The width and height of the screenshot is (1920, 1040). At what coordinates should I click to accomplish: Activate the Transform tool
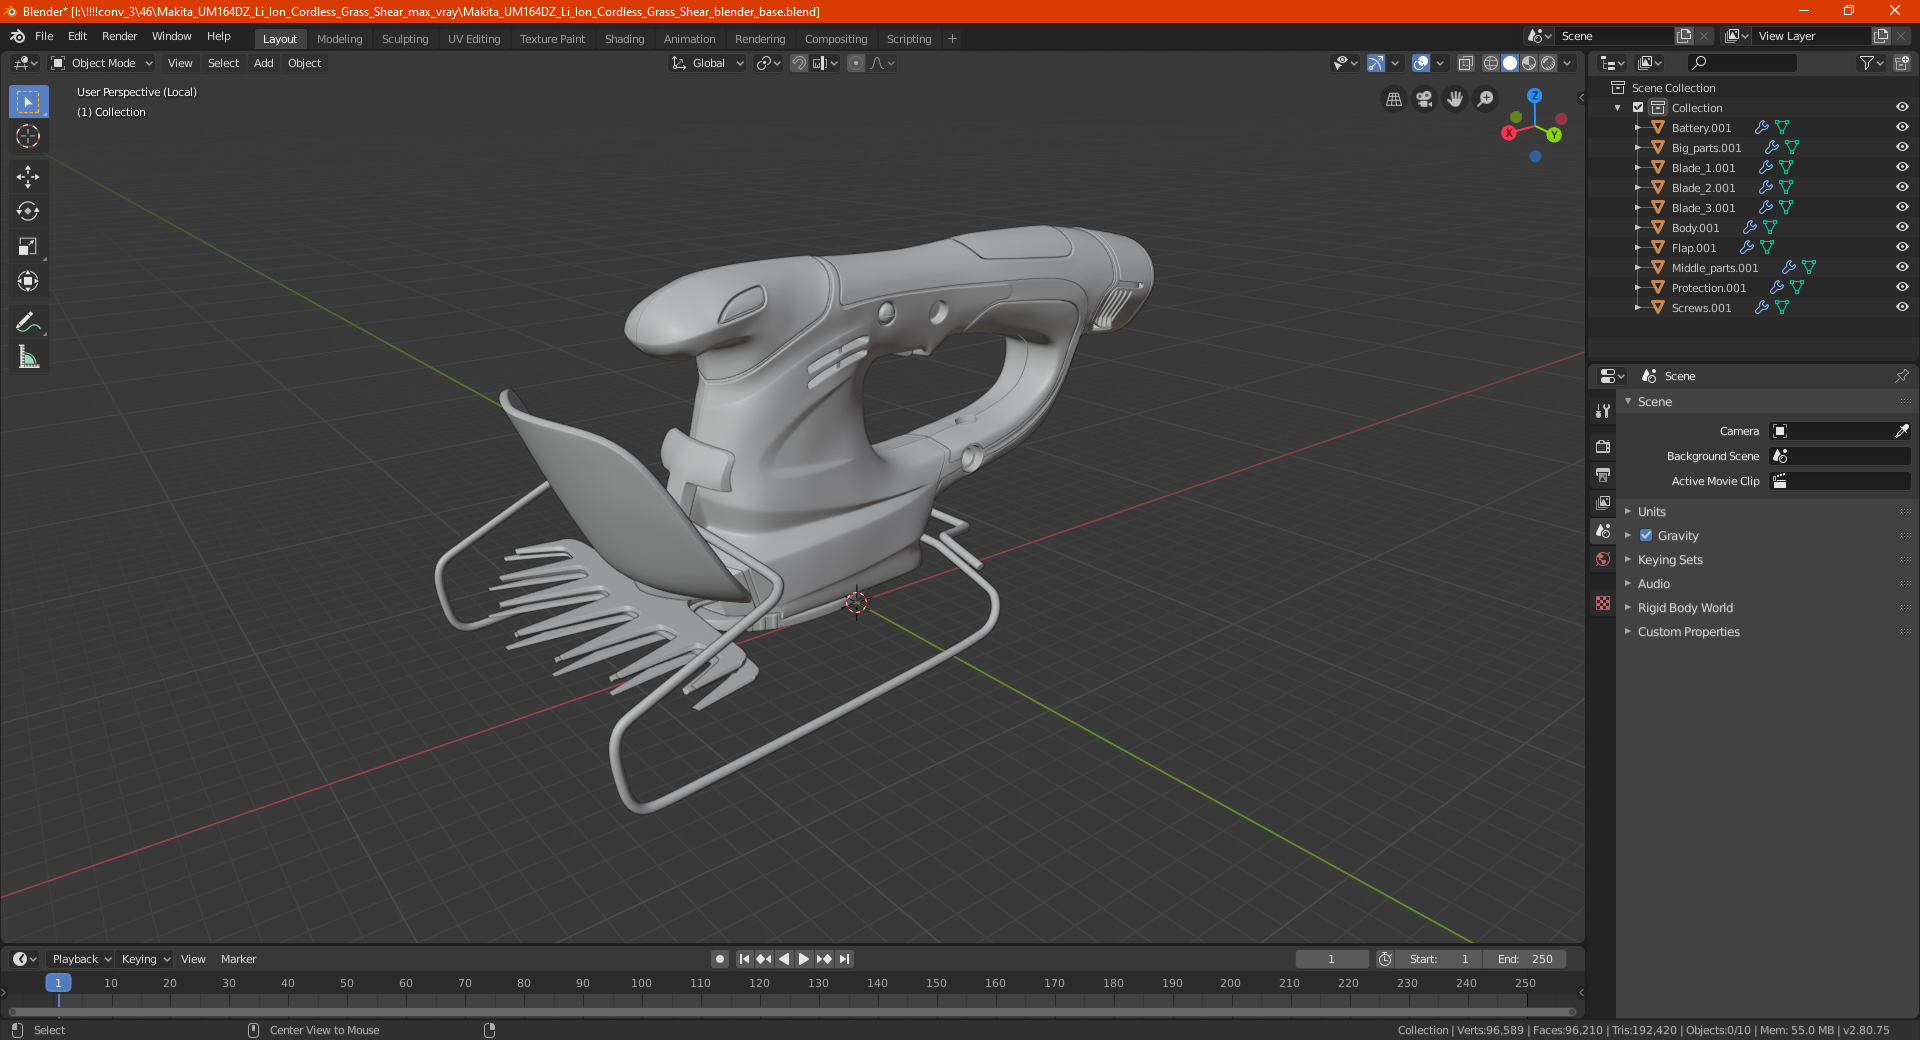coord(28,282)
